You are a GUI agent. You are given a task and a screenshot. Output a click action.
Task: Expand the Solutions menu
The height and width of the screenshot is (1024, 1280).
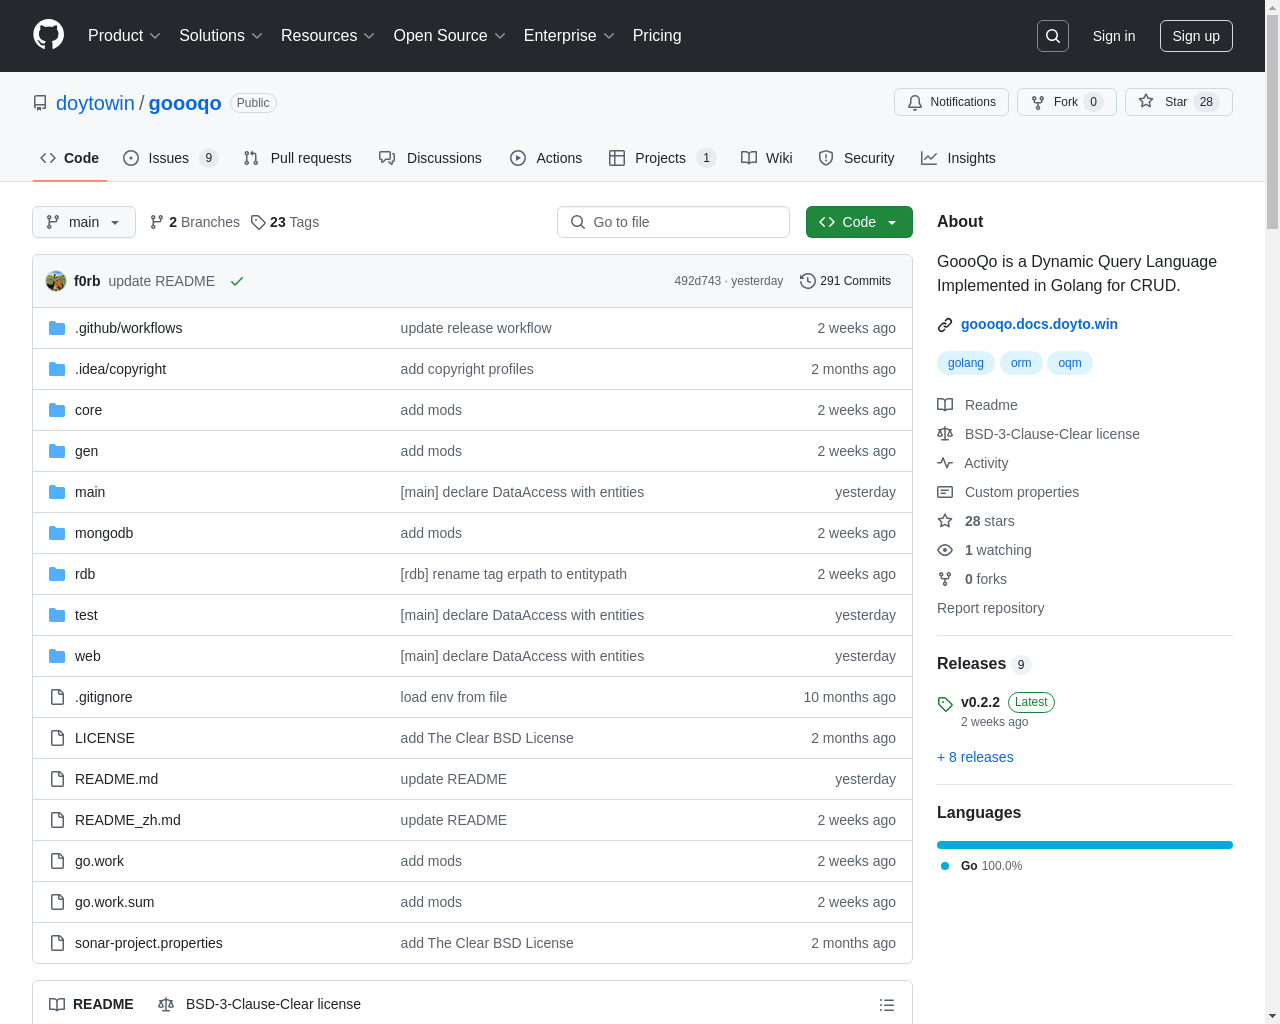coord(221,35)
